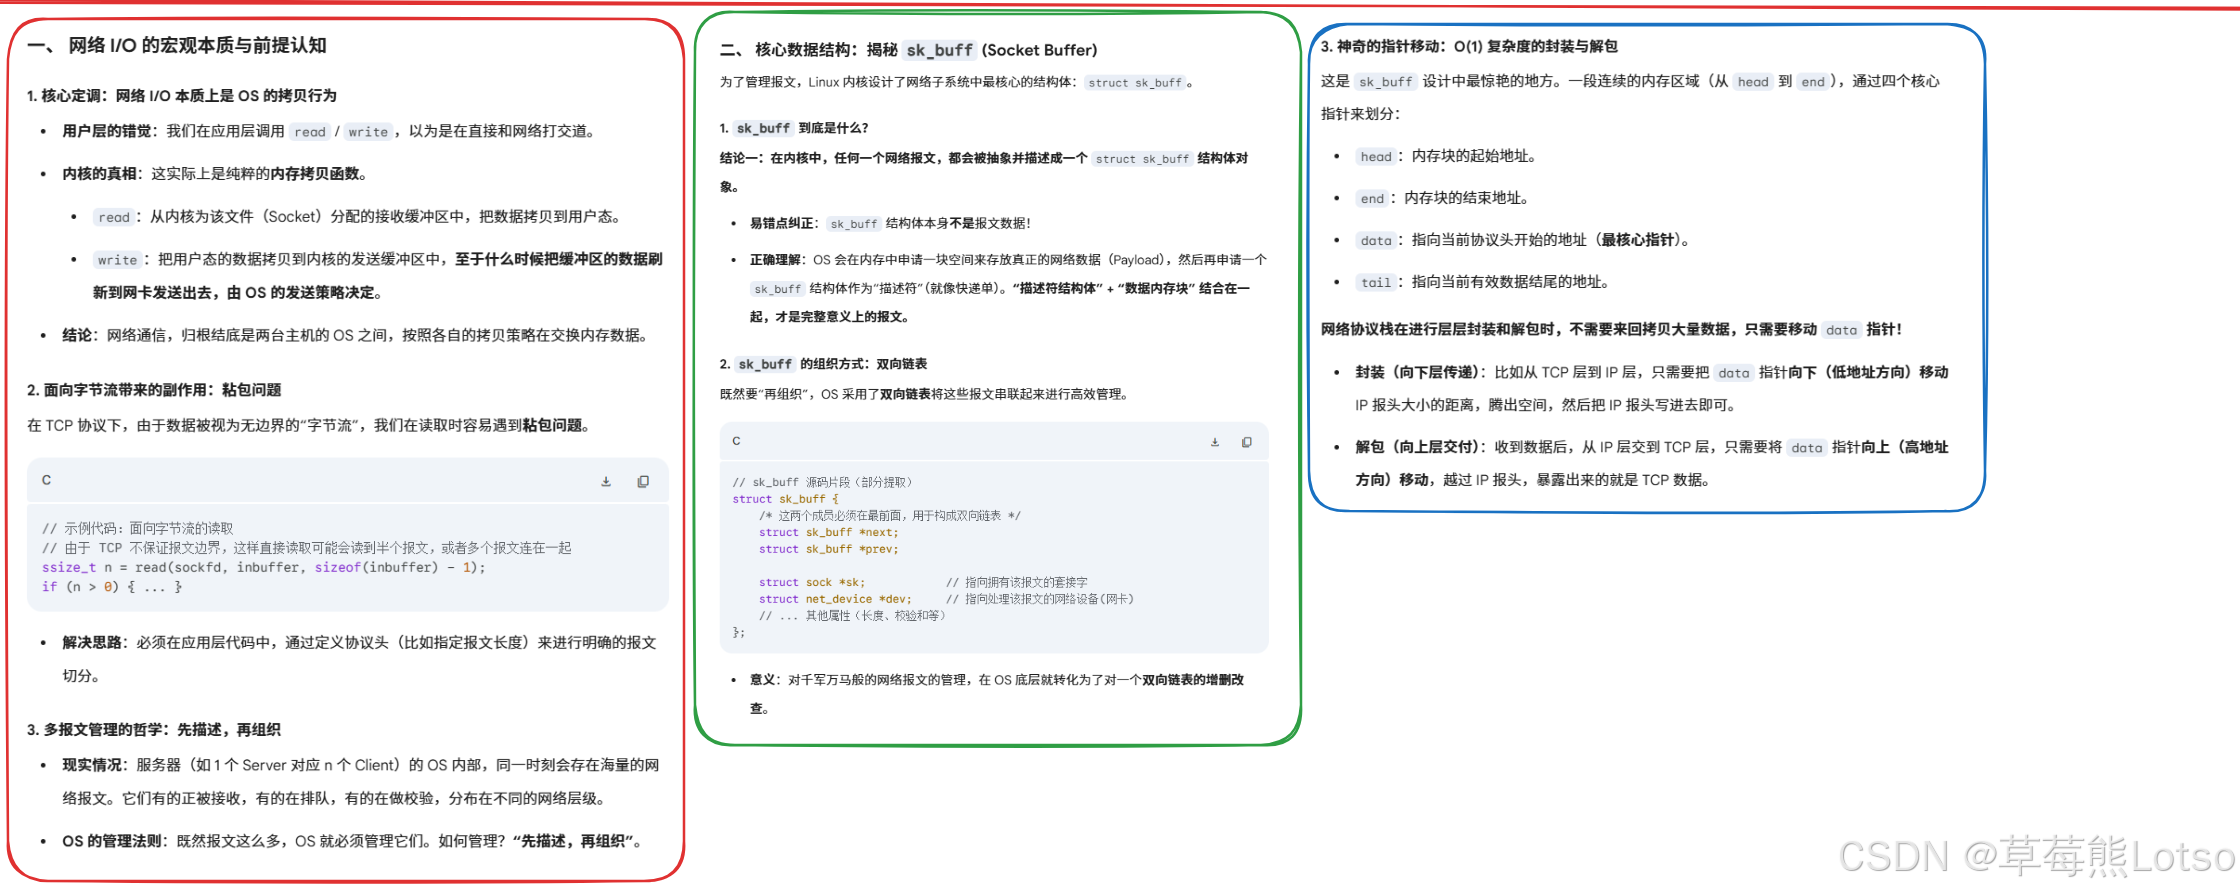Image resolution: width=2240 pixels, height=892 pixels.
Task: Click 'struct sk_buff' tag in the 为了管理报文 intro line
Action: pos(1135,82)
